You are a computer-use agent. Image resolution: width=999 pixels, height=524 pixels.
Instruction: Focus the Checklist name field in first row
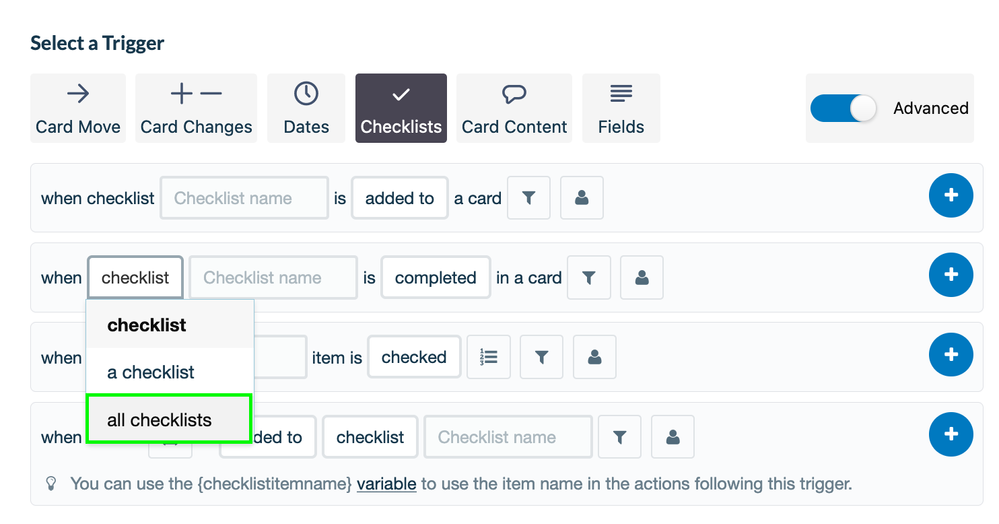pyautogui.click(x=245, y=198)
